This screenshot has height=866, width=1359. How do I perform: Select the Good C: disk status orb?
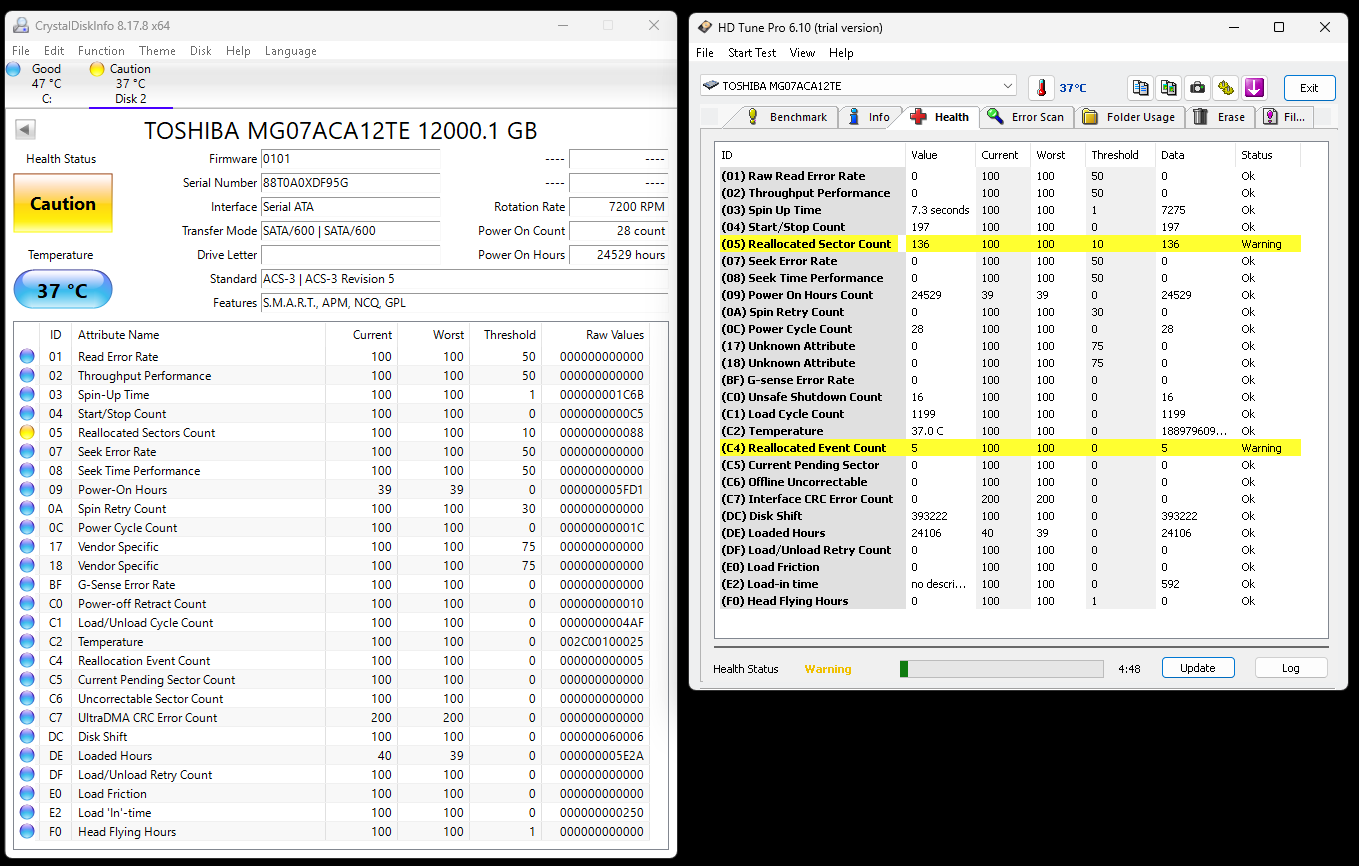click(13, 69)
